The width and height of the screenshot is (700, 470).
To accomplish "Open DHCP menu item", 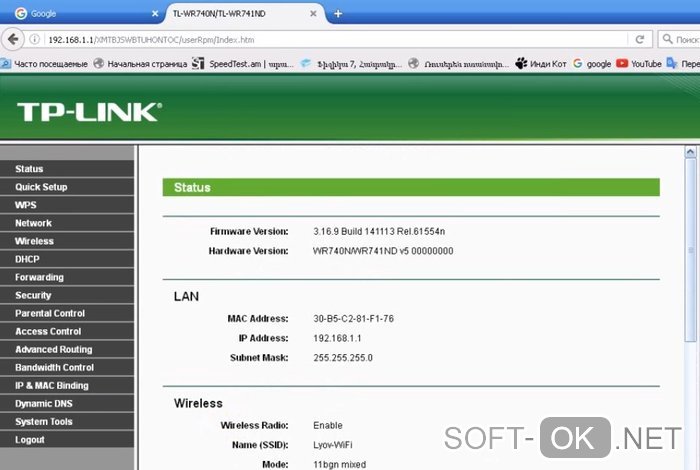I will pos(67,259).
